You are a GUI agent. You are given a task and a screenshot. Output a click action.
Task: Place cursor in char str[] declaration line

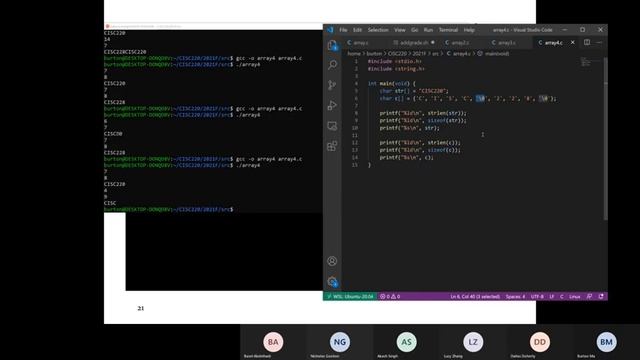[x=414, y=91]
